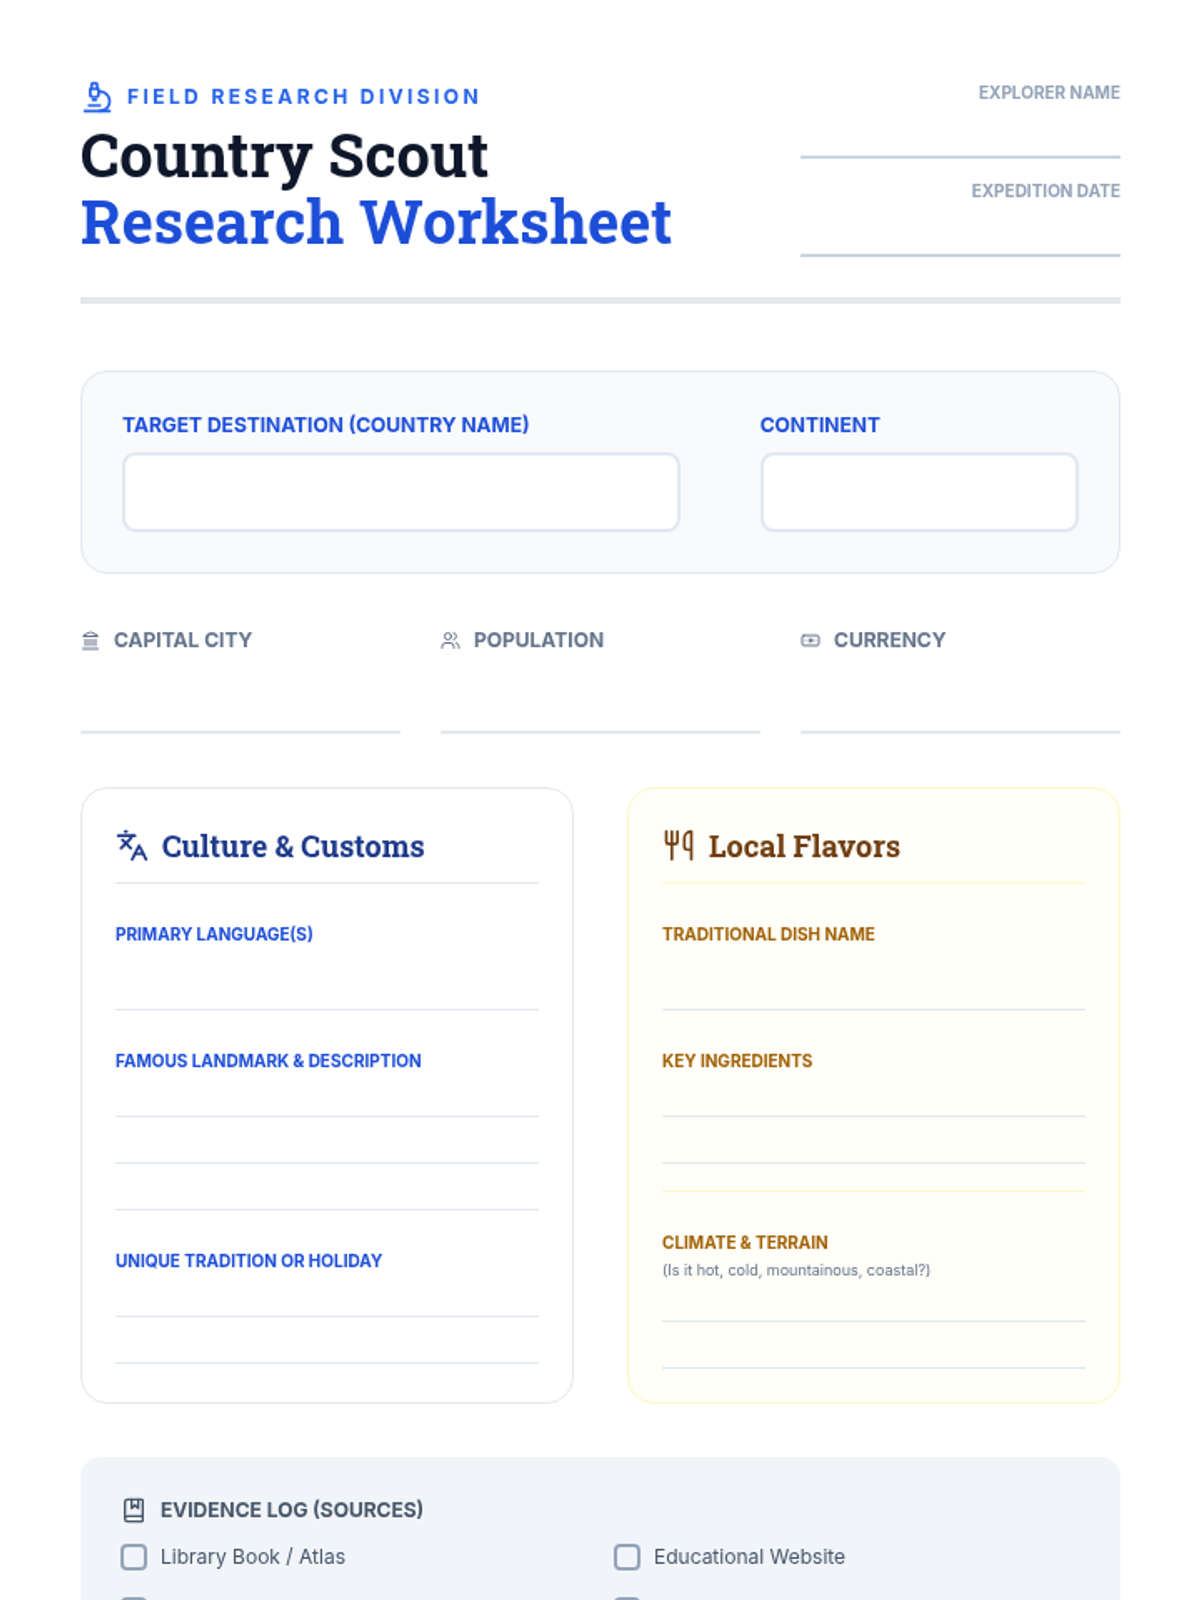The height and width of the screenshot is (1600, 1200).
Task: Click the Currency banknote icon
Action: tap(810, 640)
